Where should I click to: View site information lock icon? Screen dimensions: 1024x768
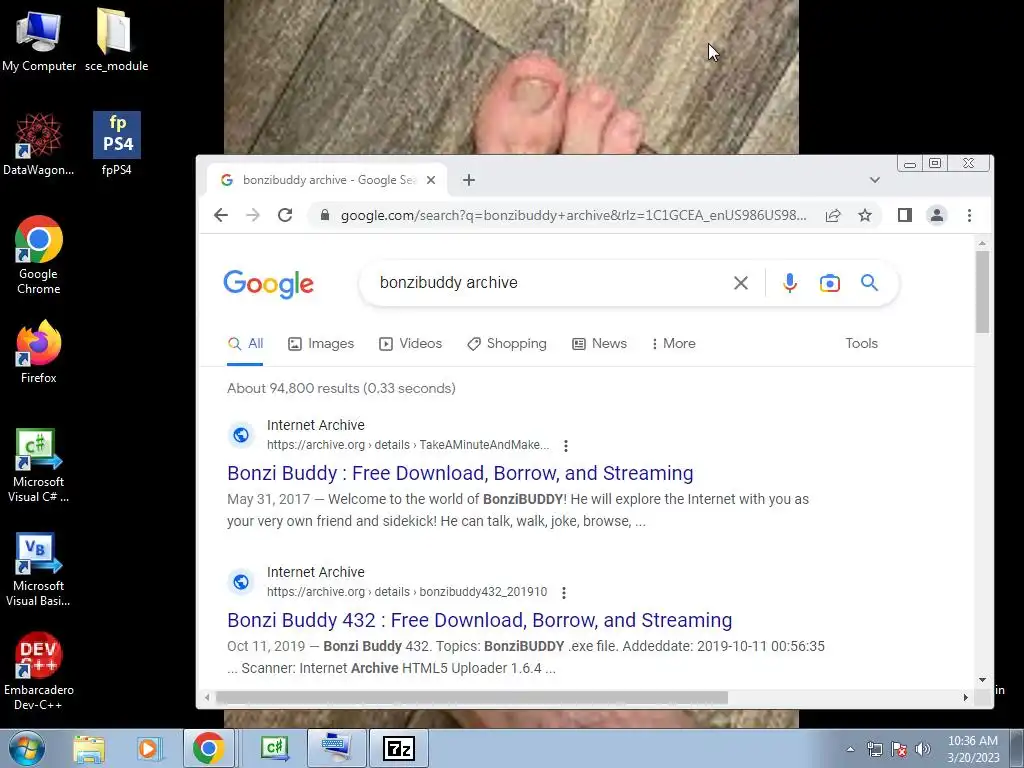[x=325, y=215]
